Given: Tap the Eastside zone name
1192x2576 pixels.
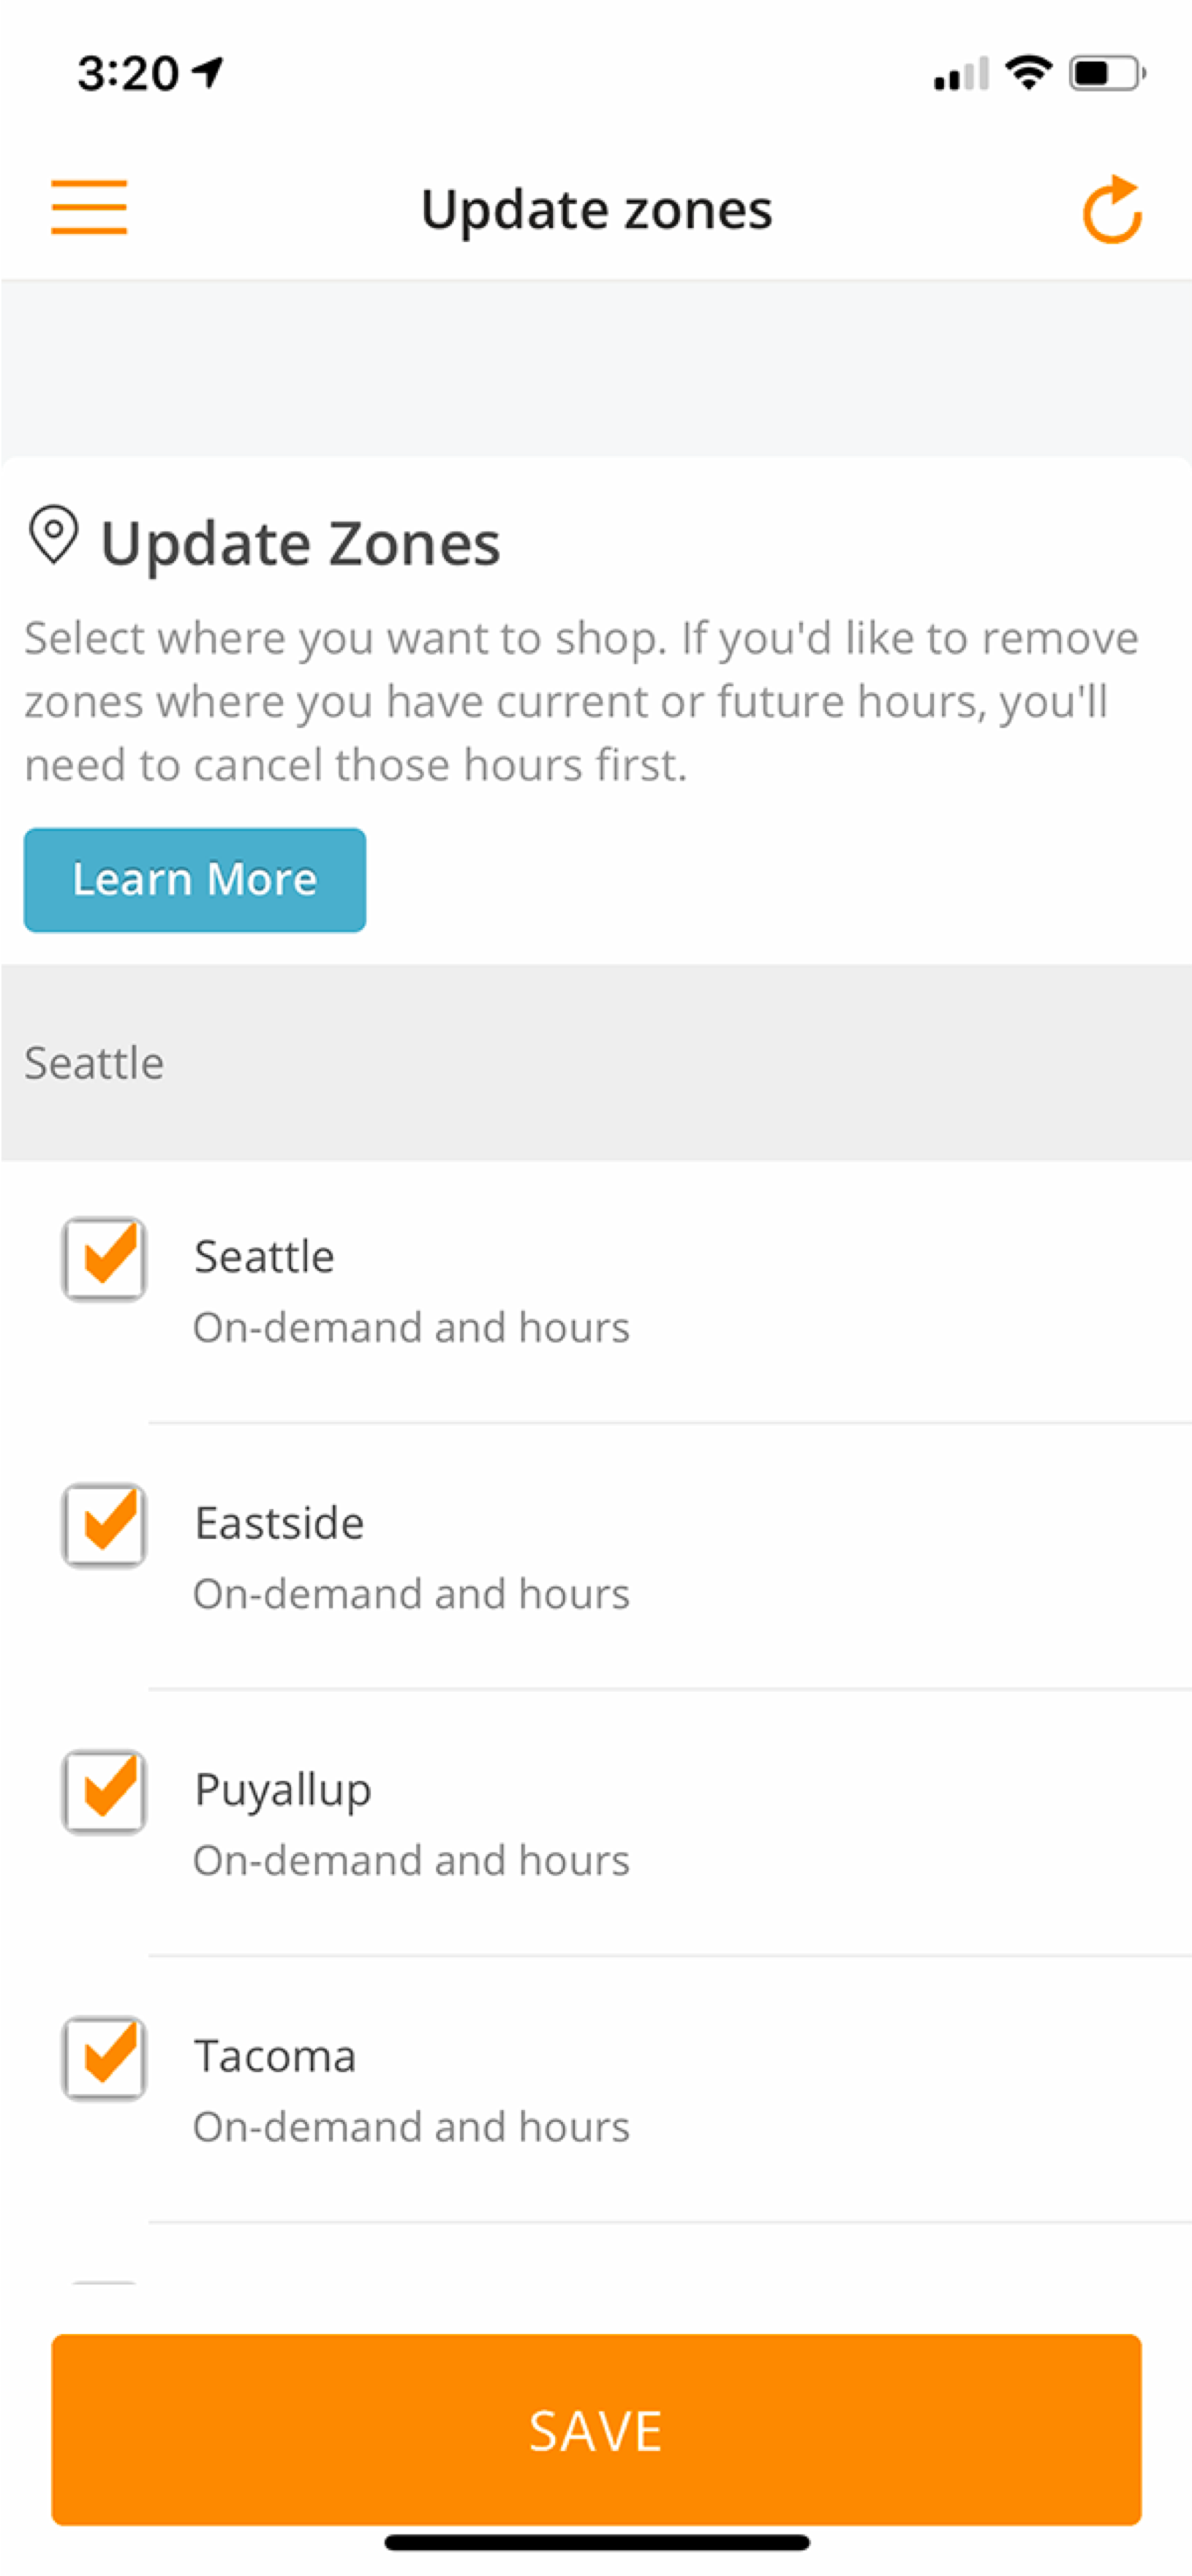Looking at the screenshot, I should point(279,1523).
